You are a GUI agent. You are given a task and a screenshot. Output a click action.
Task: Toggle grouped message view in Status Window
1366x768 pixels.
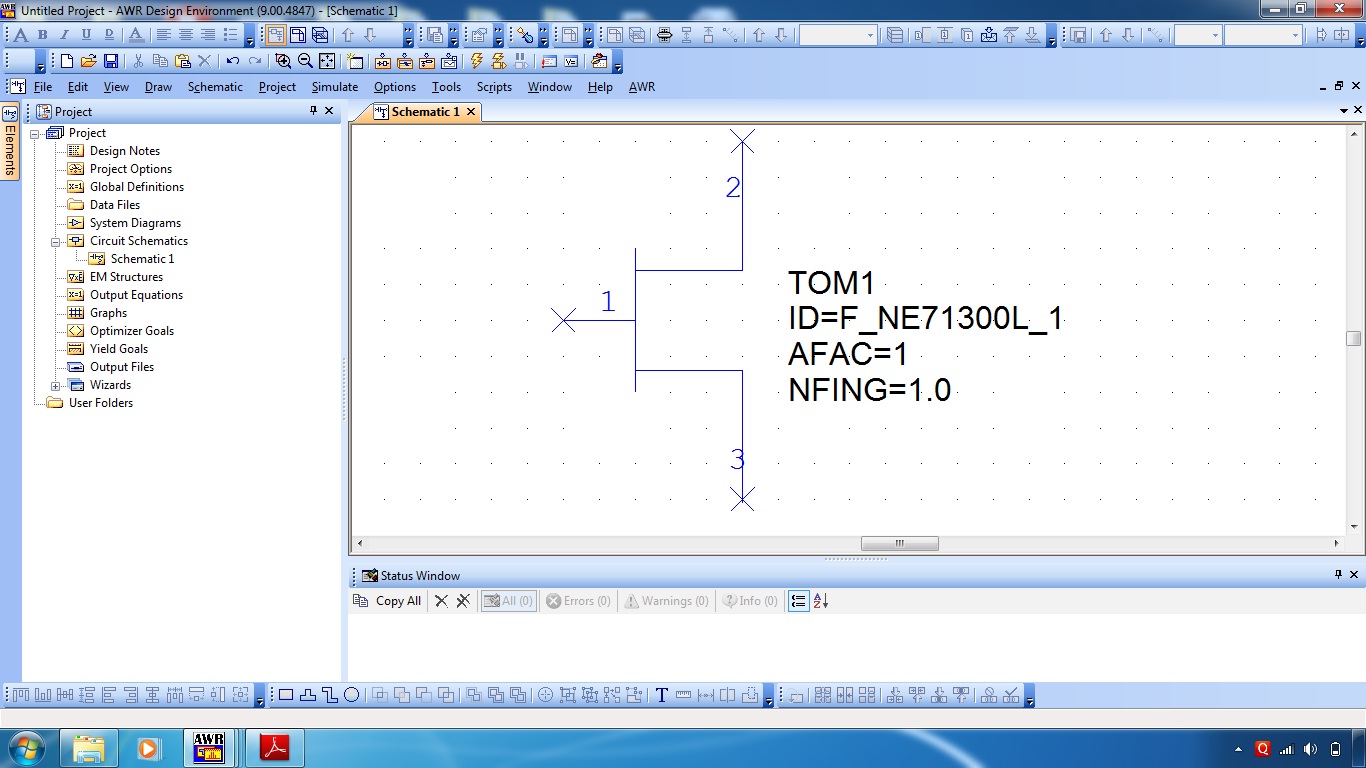[x=798, y=601]
